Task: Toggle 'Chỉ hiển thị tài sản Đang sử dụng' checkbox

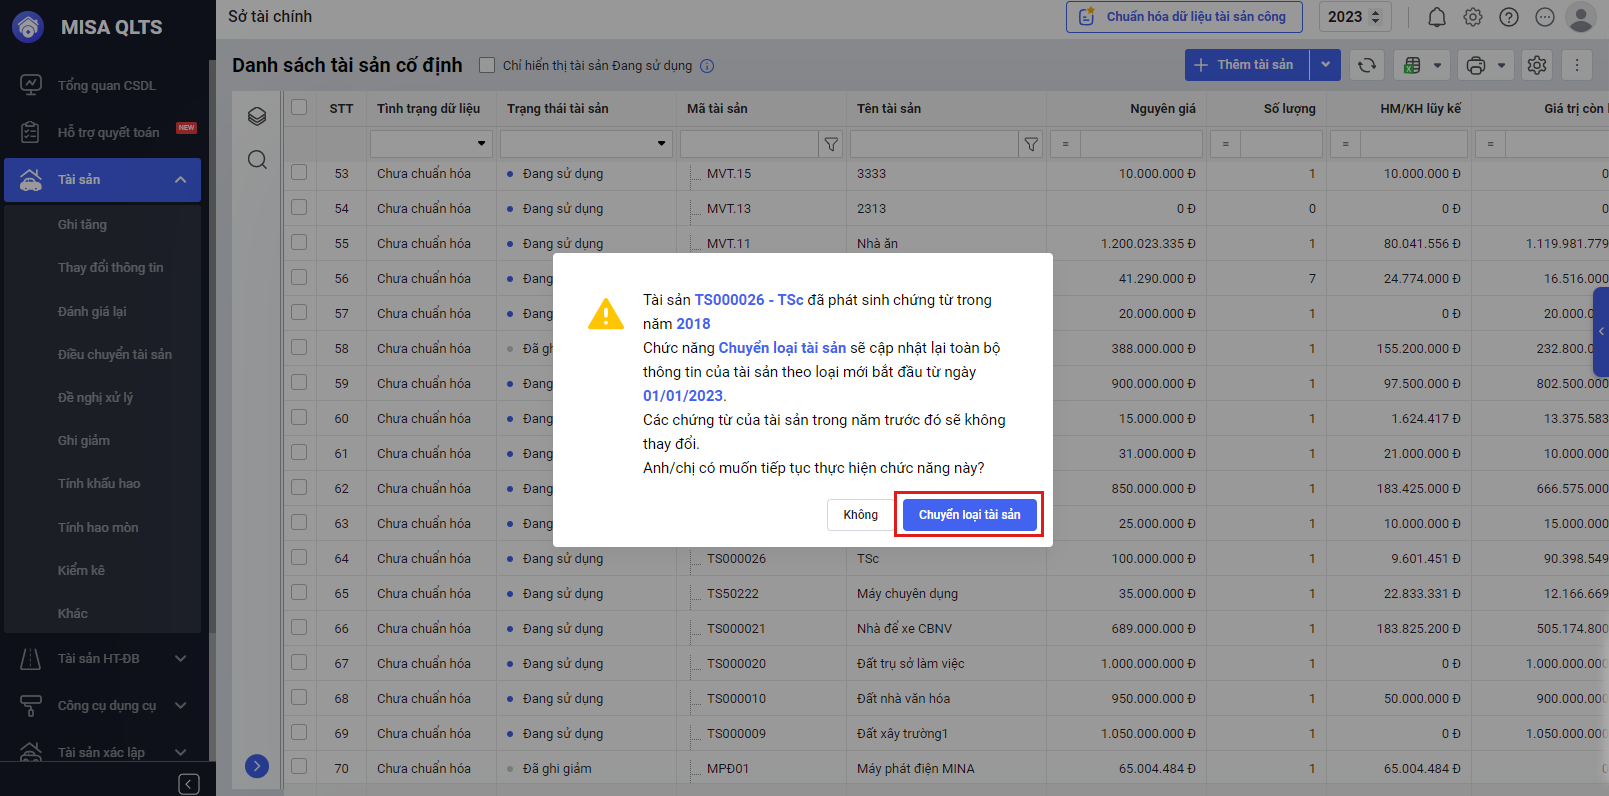Action: pos(487,65)
